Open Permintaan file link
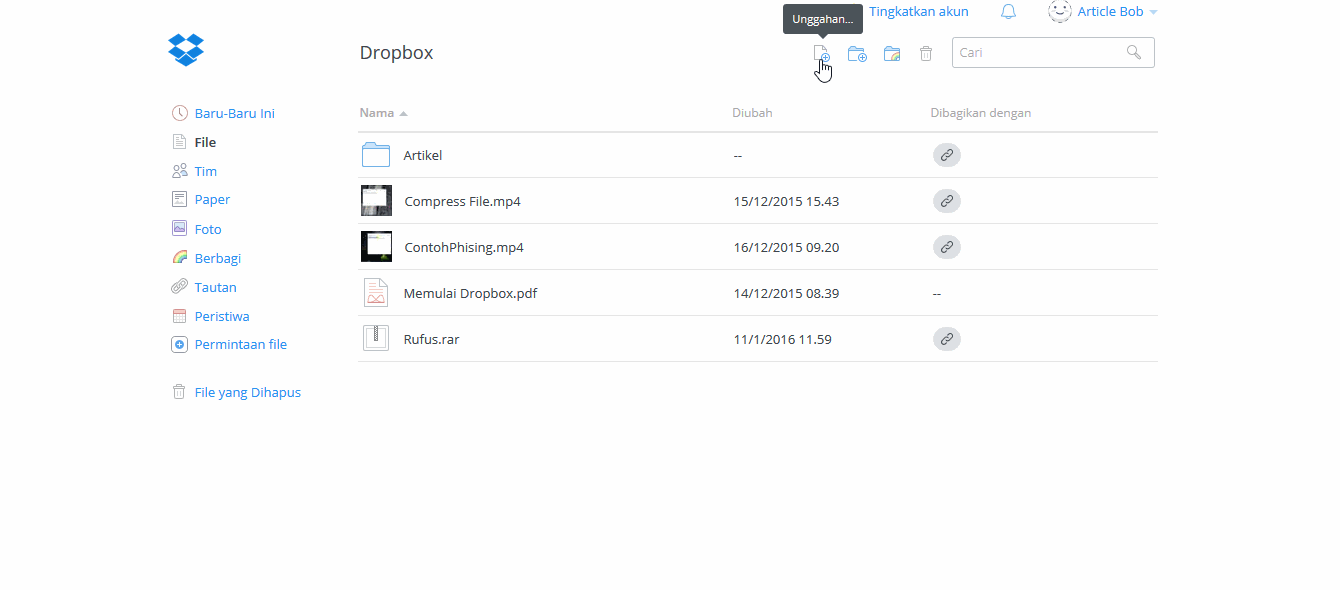1340x590 pixels. pyautogui.click(x=241, y=344)
